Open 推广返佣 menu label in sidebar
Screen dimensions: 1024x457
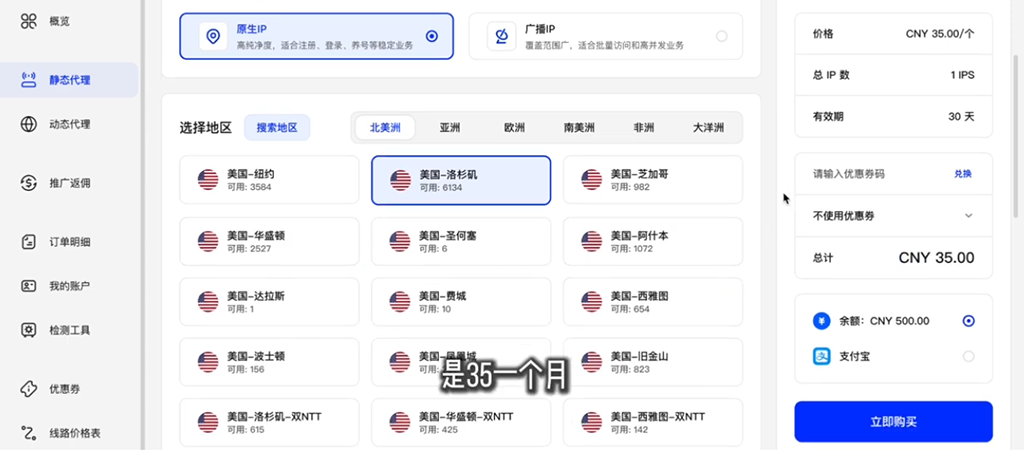pyautogui.click(x=70, y=183)
